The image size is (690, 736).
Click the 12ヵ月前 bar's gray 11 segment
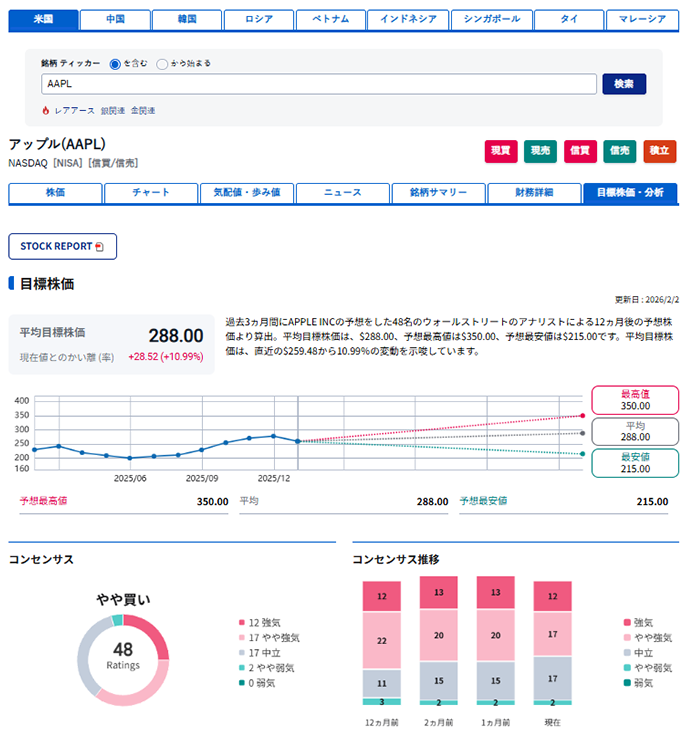pos(382,683)
